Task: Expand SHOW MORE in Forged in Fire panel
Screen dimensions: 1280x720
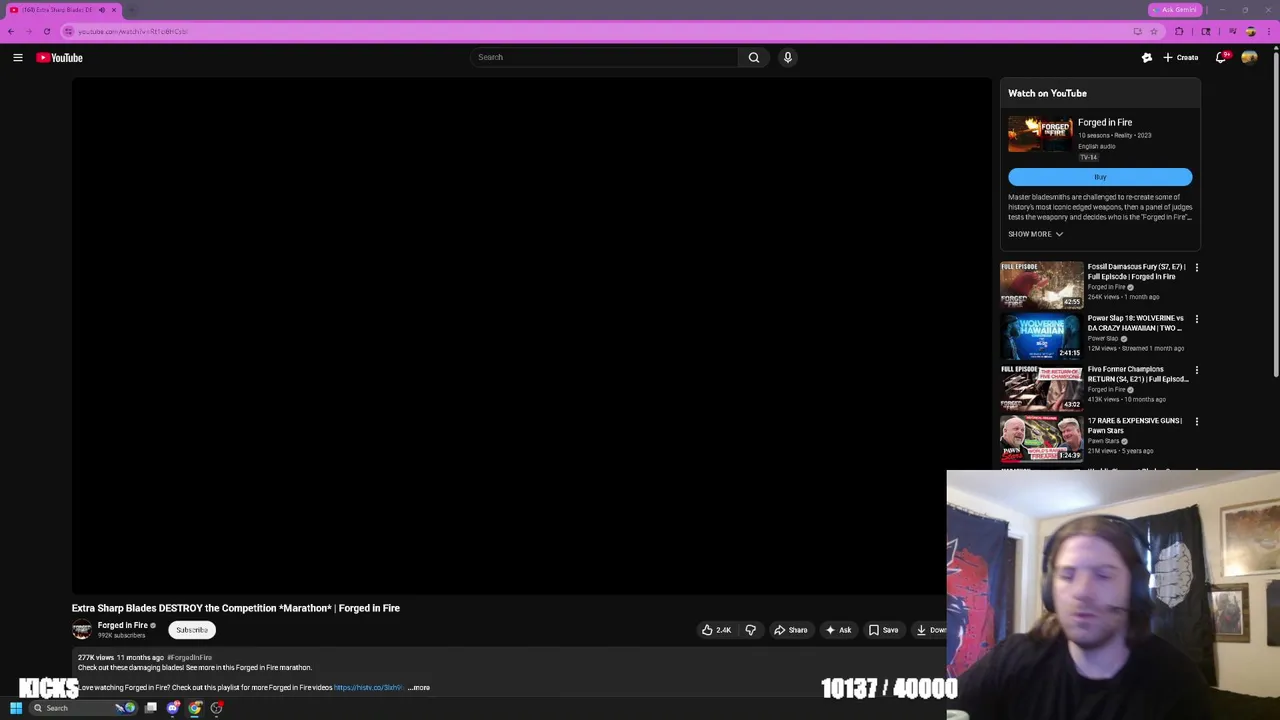Action: coord(1035,234)
